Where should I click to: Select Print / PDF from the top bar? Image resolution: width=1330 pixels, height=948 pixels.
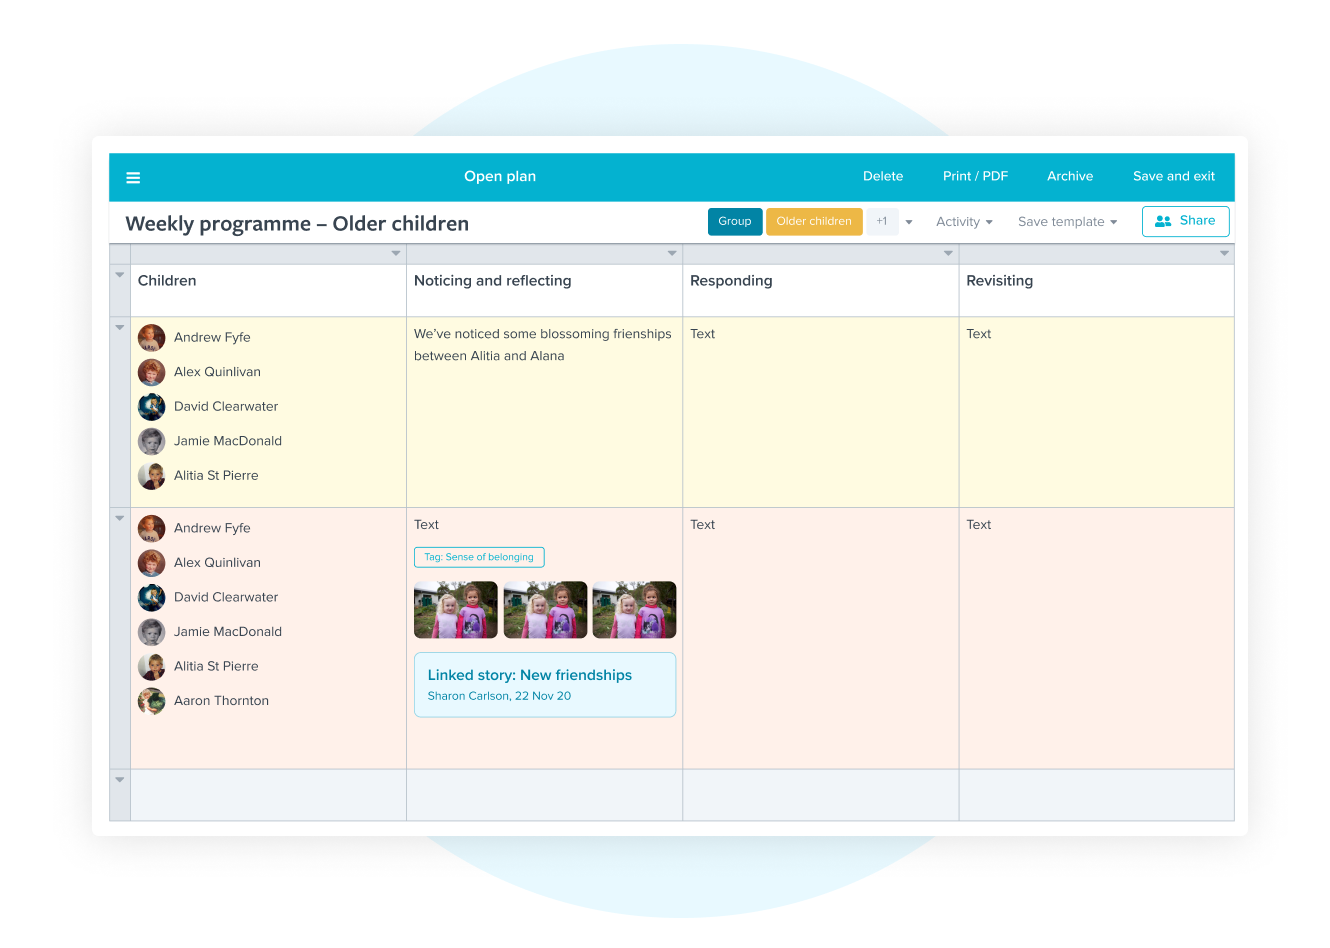point(975,176)
